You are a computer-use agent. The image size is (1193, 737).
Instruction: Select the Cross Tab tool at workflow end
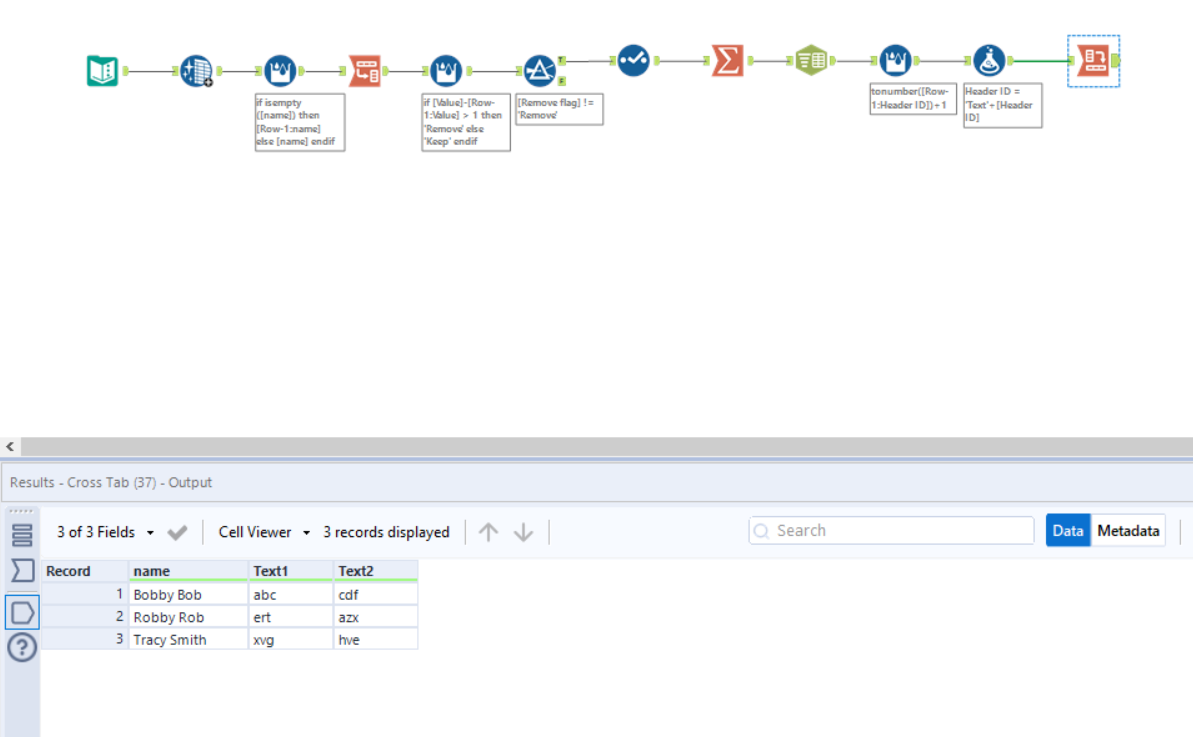[x=1093, y=60]
